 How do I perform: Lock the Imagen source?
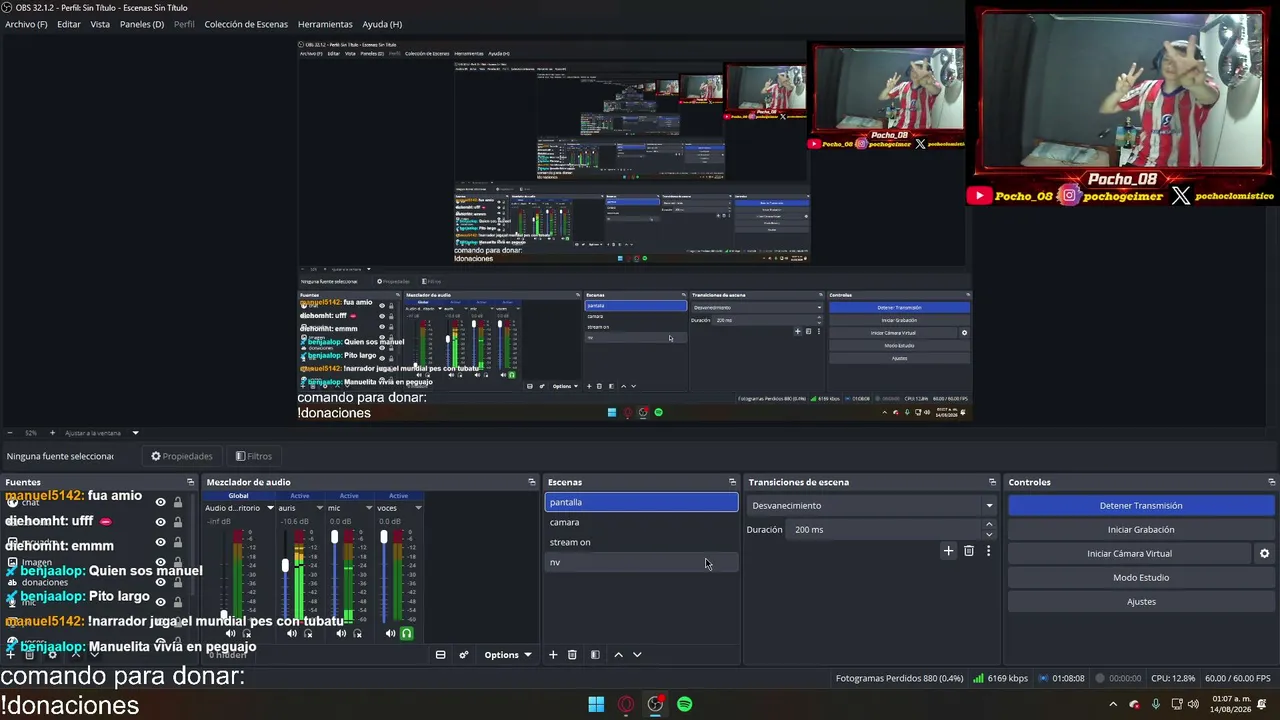tap(178, 562)
